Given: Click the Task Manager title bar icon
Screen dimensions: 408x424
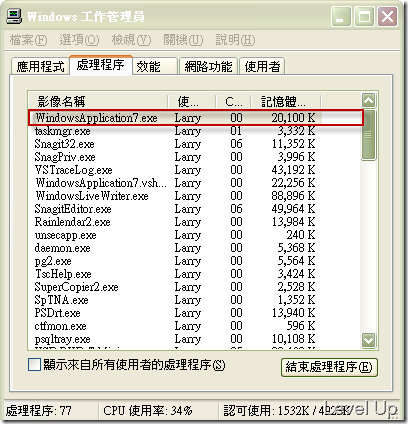Looking at the screenshot, I should (14, 16).
